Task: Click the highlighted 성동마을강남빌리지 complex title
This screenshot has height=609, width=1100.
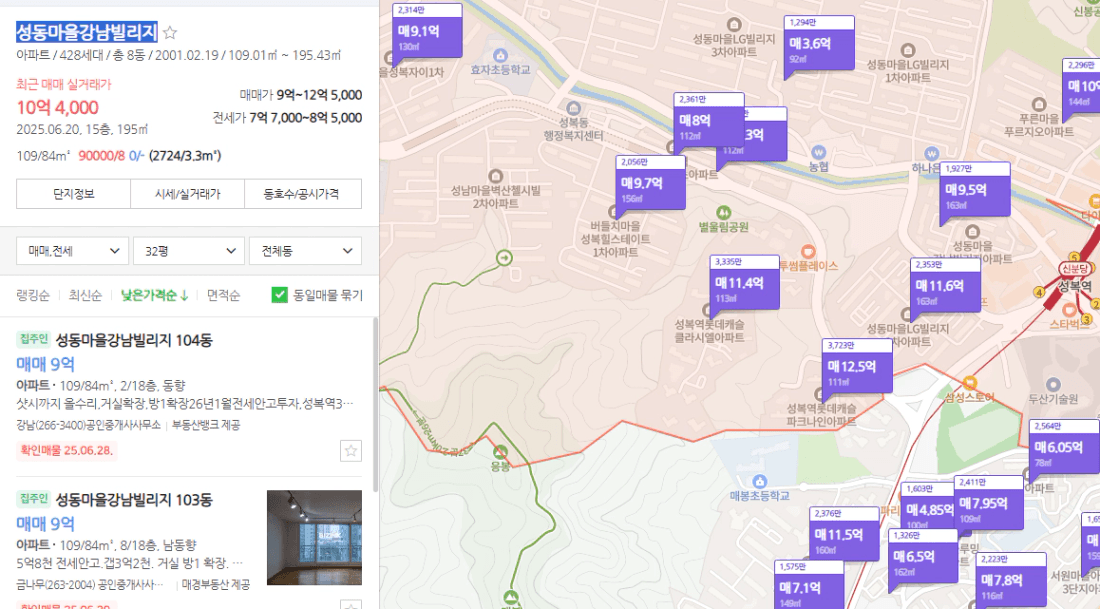Action: click(x=87, y=32)
